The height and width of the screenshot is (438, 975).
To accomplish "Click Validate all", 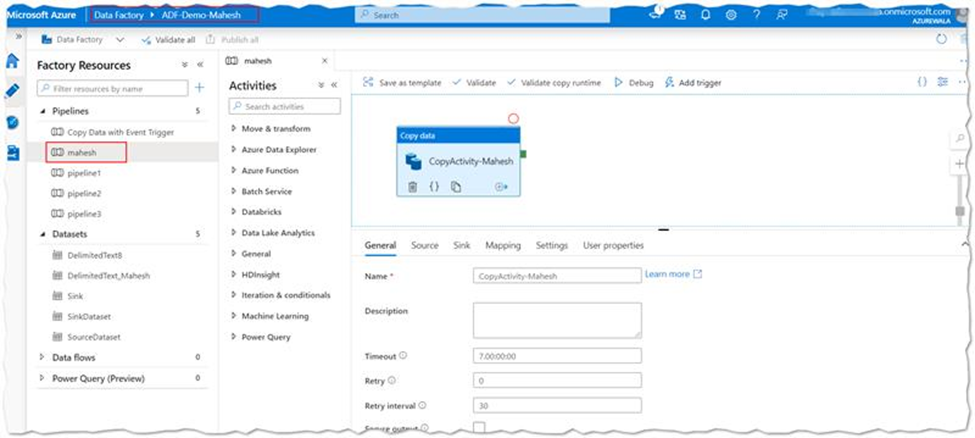I will click(x=168, y=39).
